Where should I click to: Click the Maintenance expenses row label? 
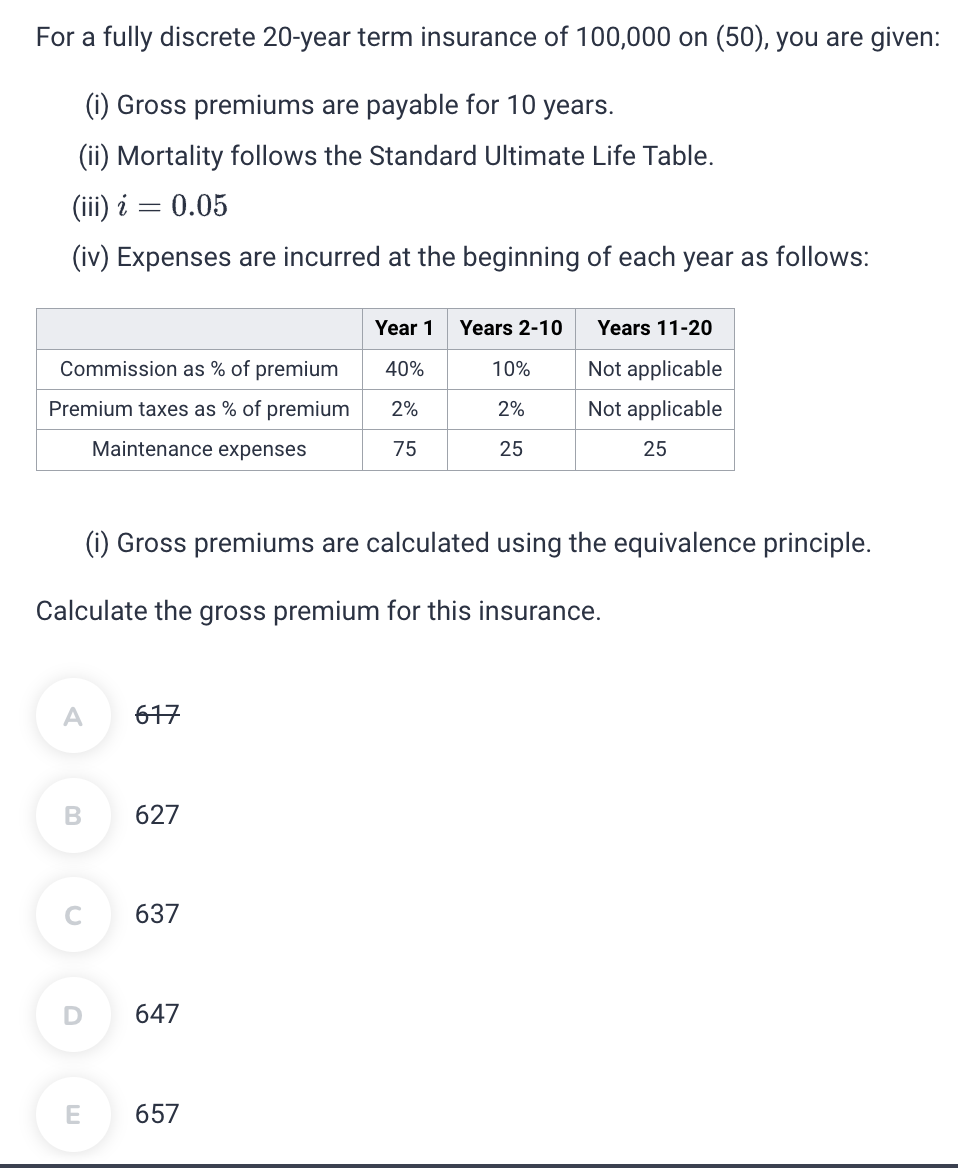[x=198, y=449]
